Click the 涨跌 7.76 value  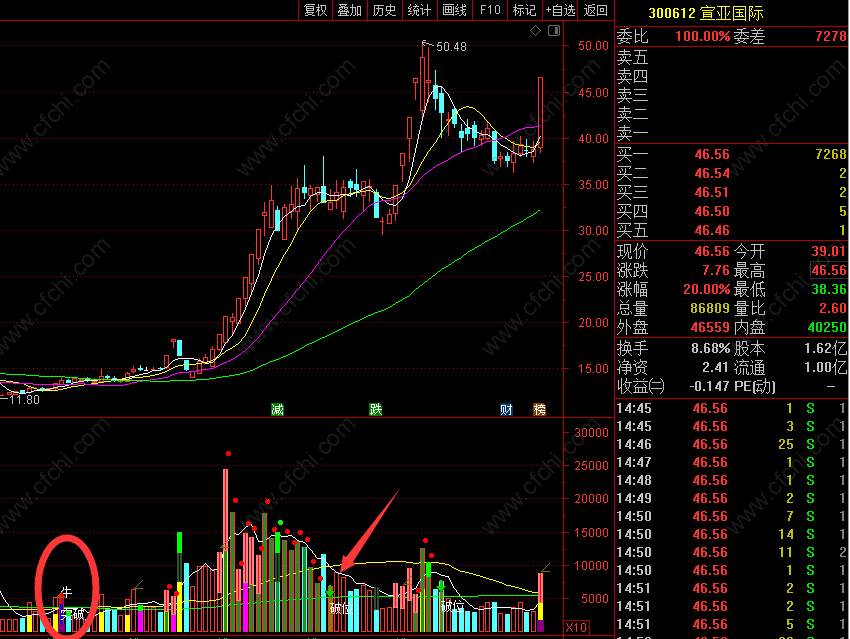coord(716,270)
